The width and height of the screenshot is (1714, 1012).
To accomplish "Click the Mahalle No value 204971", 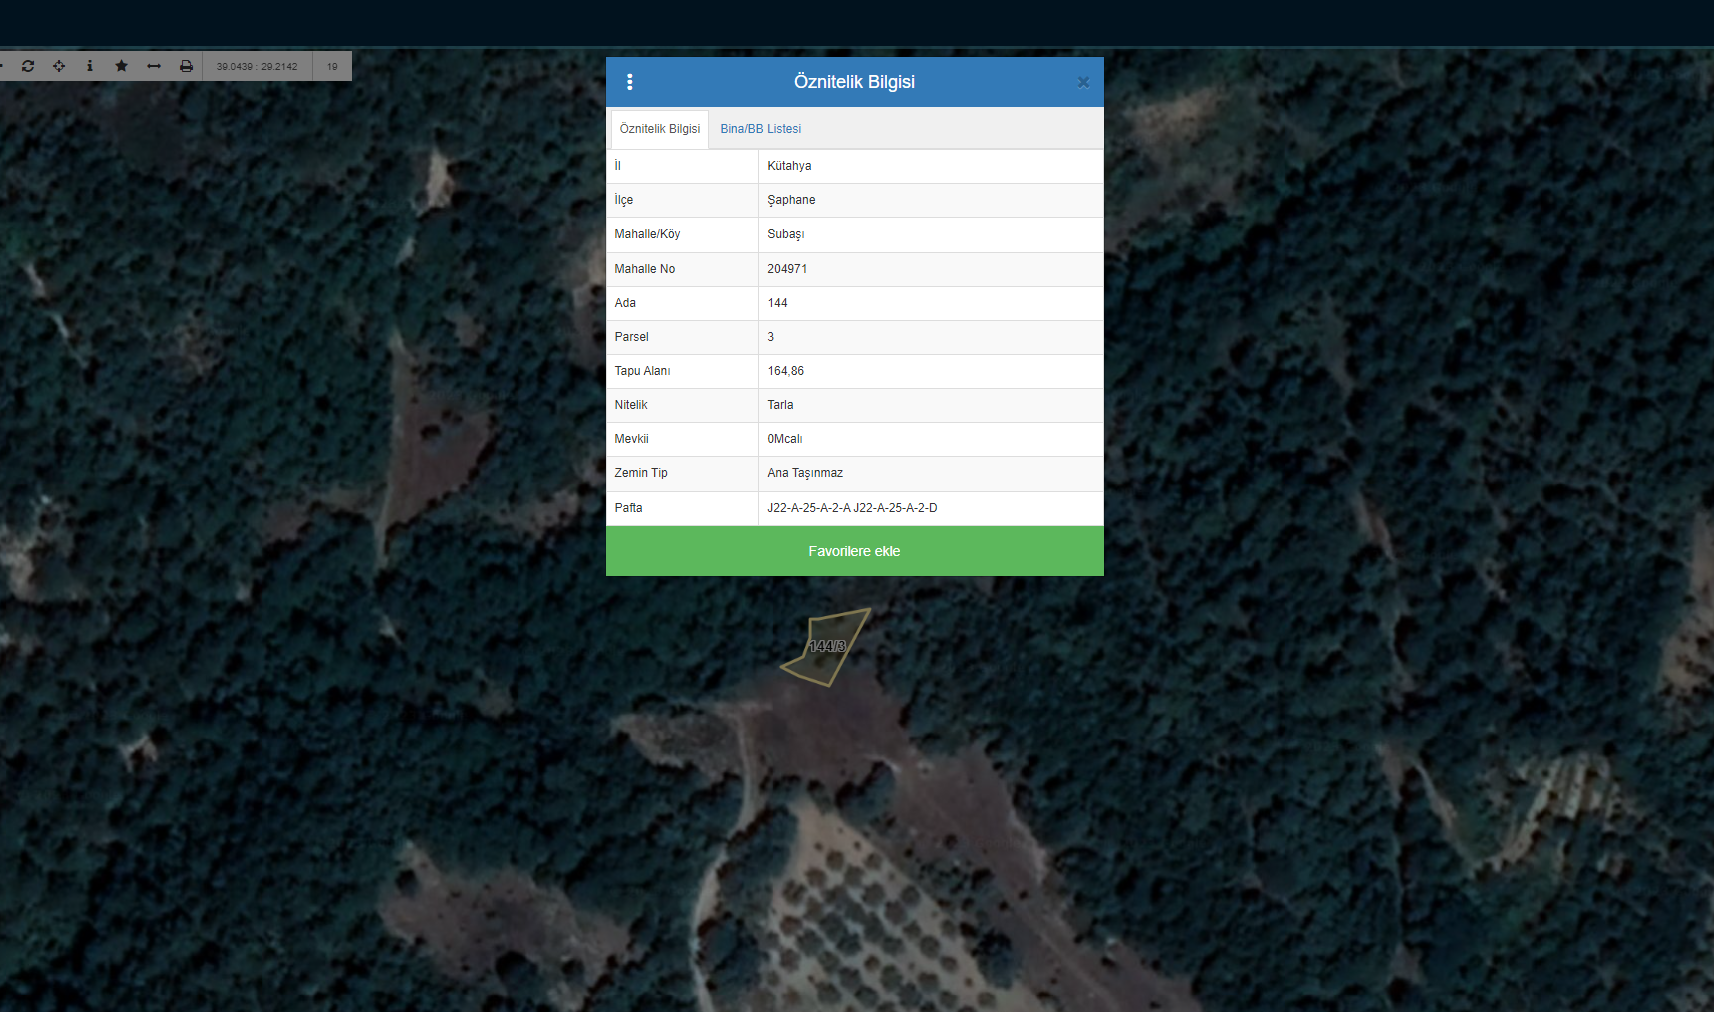I will (787, 269).
